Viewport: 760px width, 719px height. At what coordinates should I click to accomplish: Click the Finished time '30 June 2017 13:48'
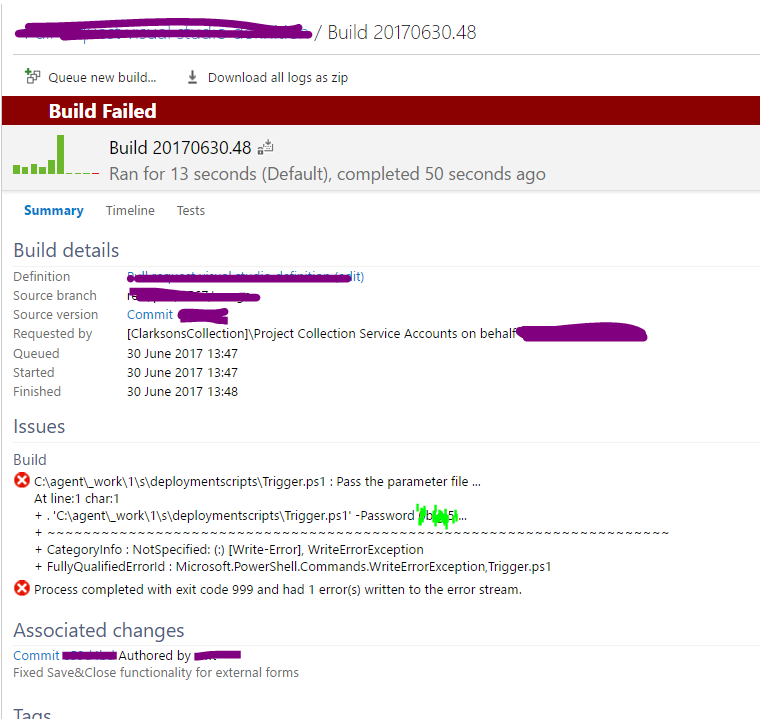[x=182, y=392]
